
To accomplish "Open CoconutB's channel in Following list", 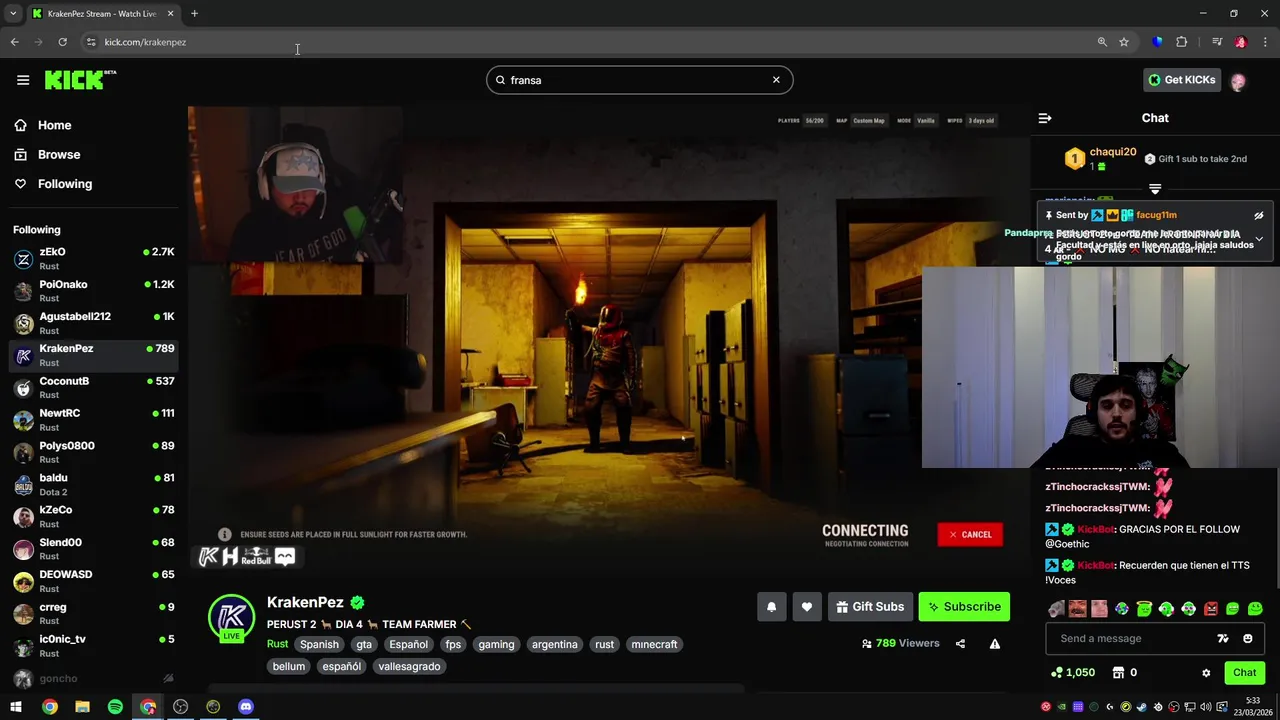I will tap(94, 388).
